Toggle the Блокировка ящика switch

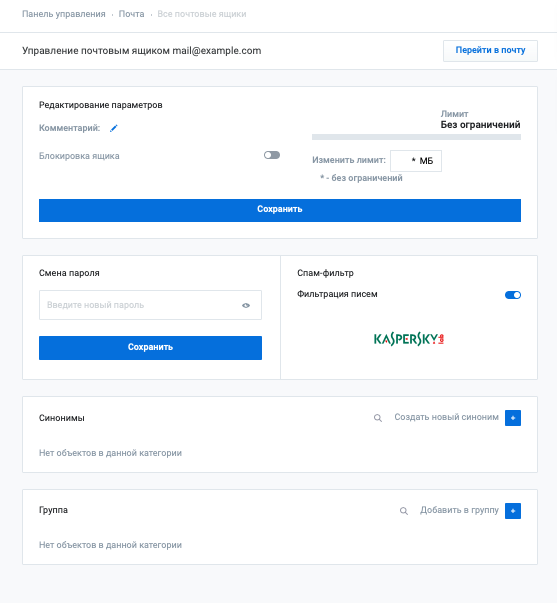tap(272, 155)
